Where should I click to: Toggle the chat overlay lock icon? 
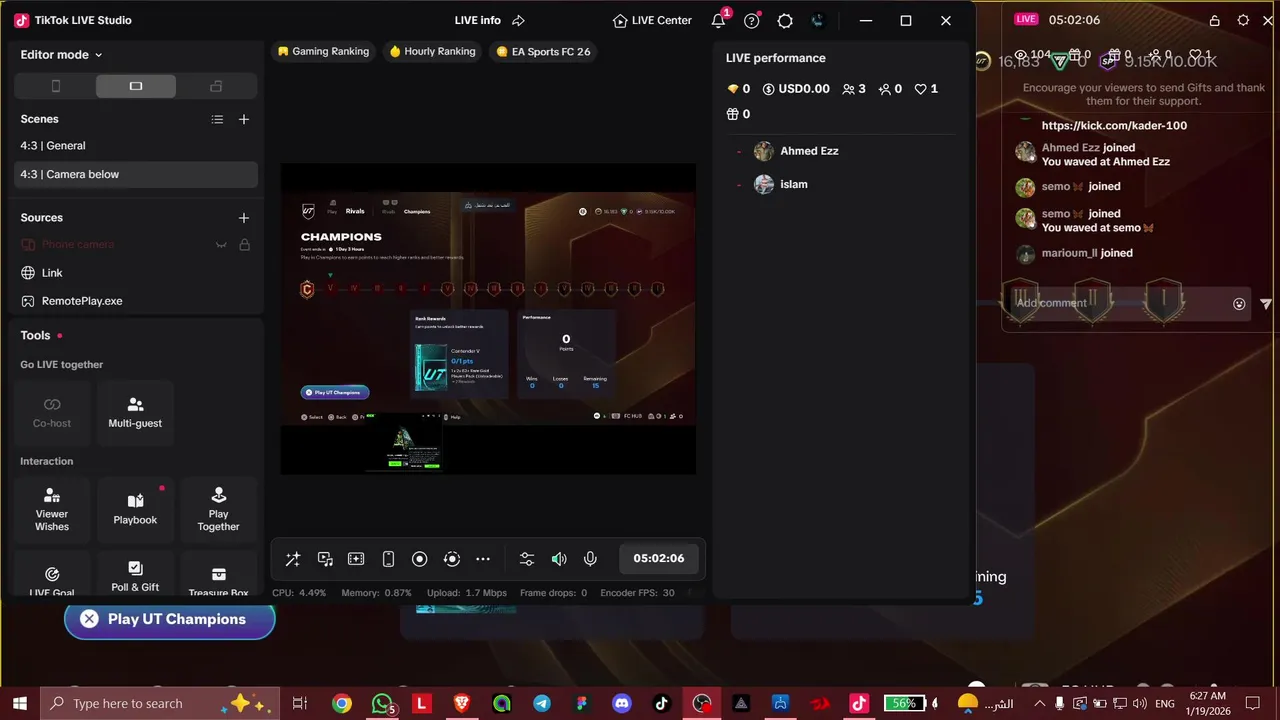point(1214,20)
